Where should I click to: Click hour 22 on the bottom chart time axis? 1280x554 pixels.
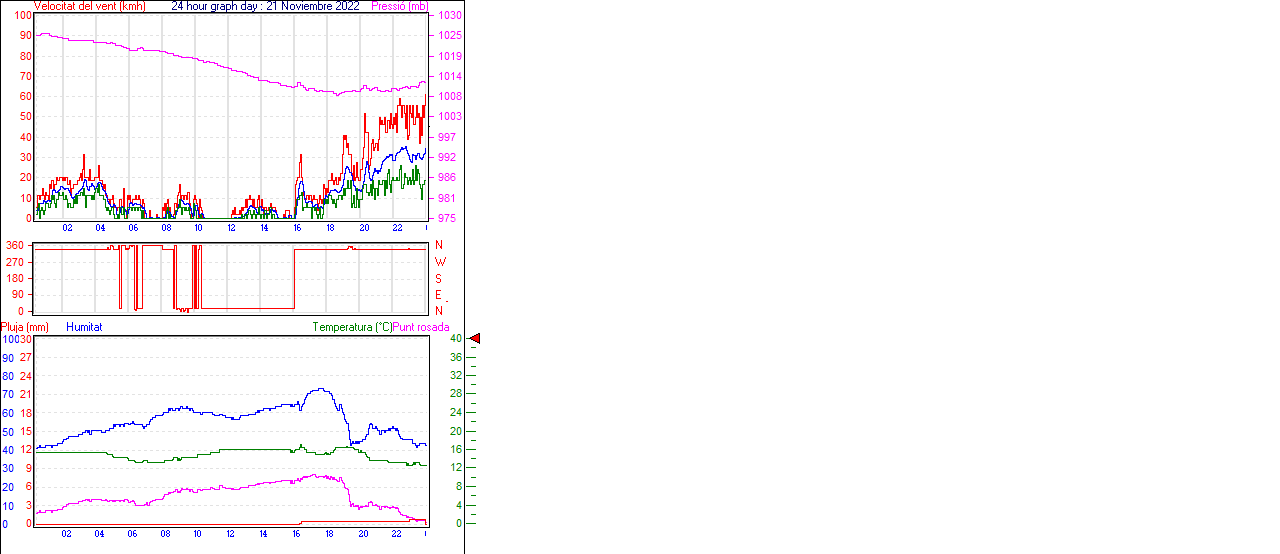[396, 534]
